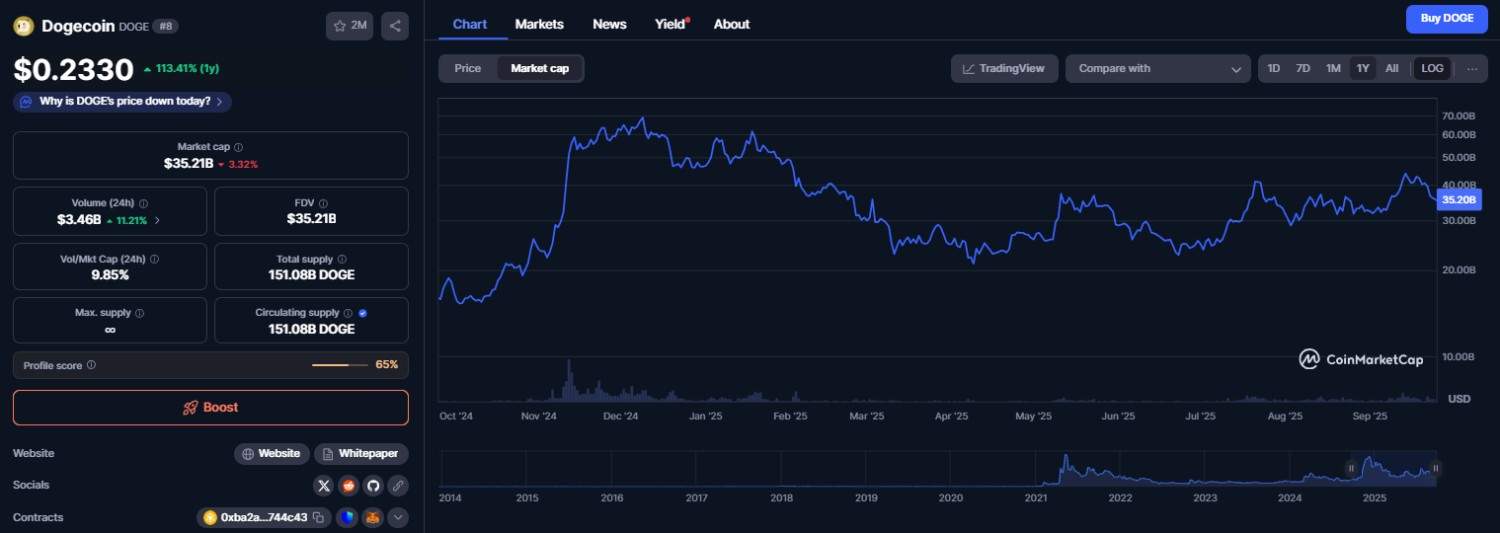This screenshot has width=1500, height=533.
Task: Click the Buy DOGE button
Action: [1447, 19]
